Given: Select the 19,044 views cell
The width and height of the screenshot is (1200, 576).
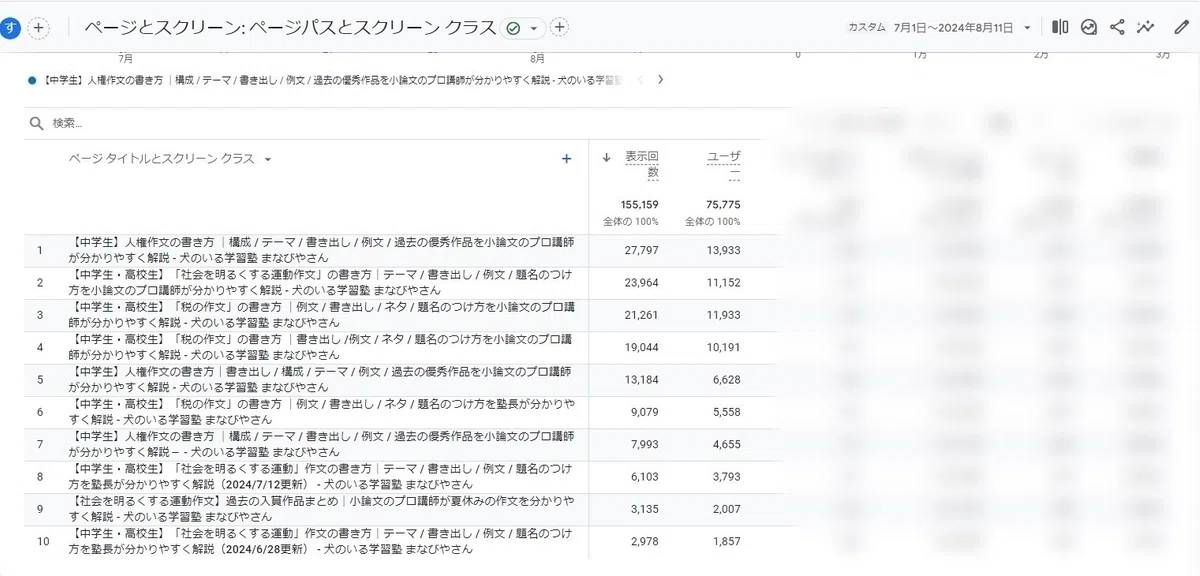Looking at the screenshot, I should (x=641, y=346).
